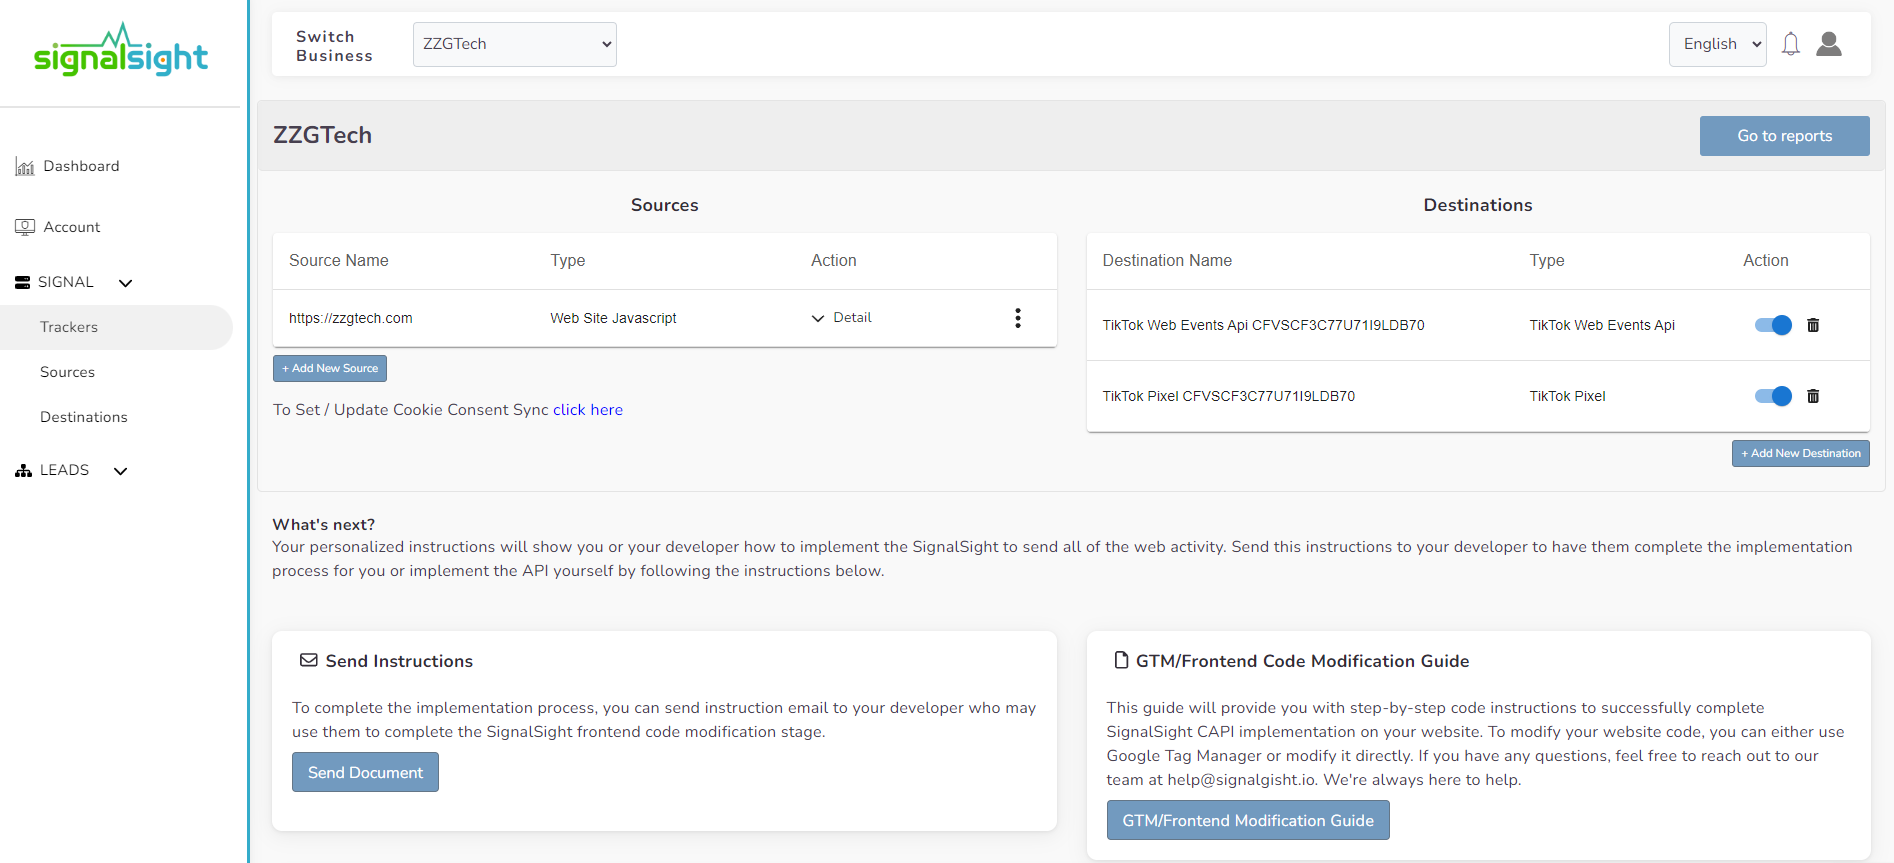The width and height of the screenshot is (1894, 863).
Task: Delete TikTok Pixel destination
Action: pos(1813,396)
